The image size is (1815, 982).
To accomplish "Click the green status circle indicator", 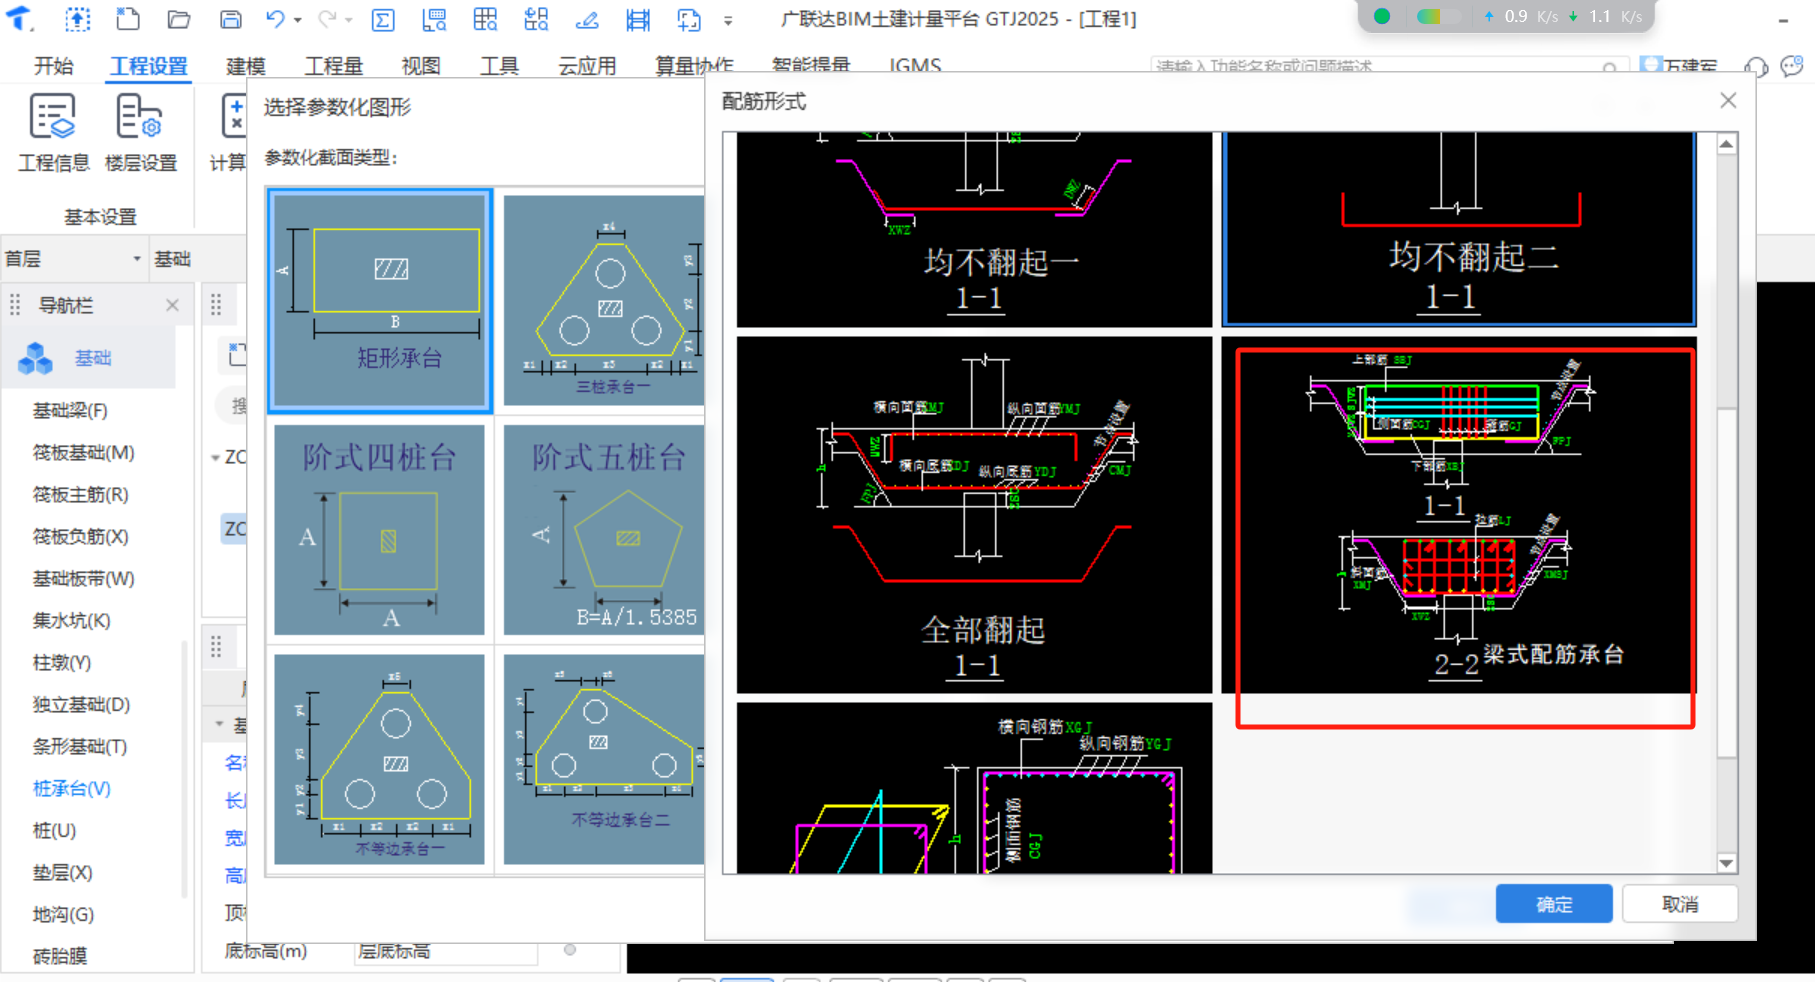I will pyautogui.click(x=1382, y=16).
